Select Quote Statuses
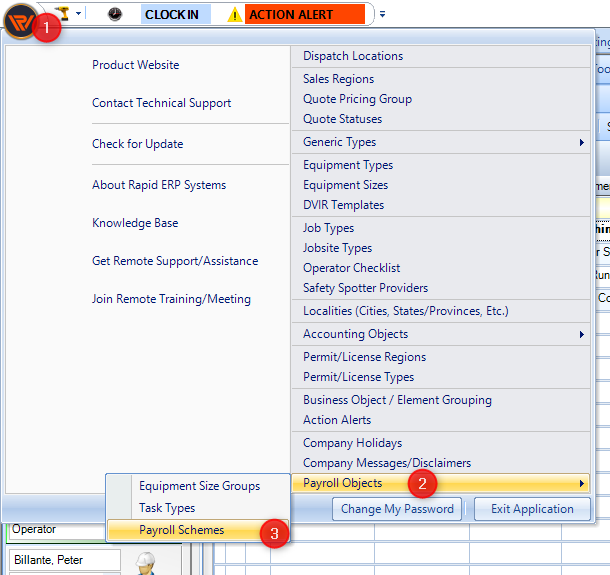The width and height of the screenshot is (610, 575). pos(440,119)
